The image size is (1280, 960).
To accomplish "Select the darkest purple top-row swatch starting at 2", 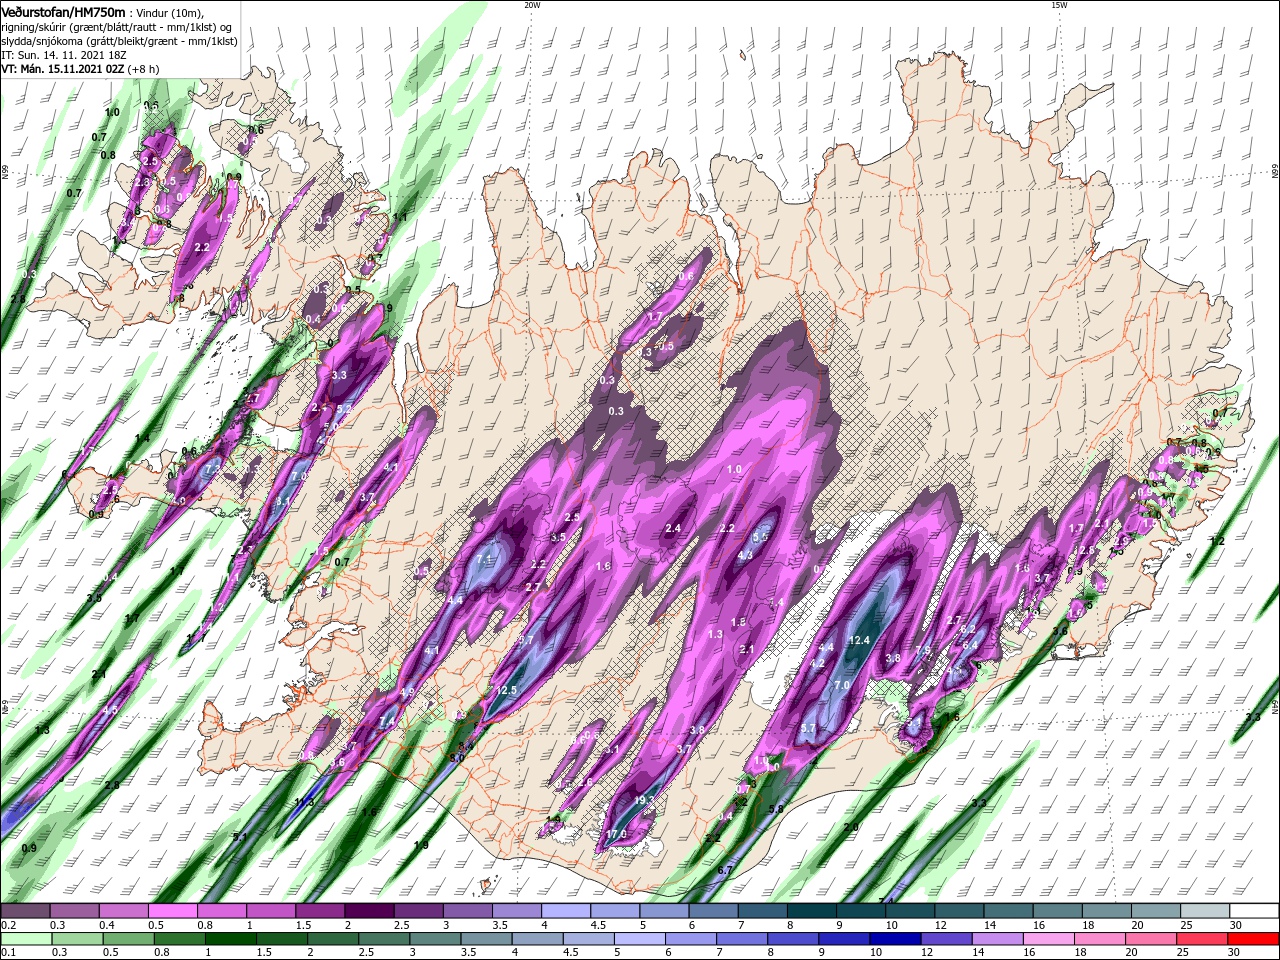I will [369, 911].
